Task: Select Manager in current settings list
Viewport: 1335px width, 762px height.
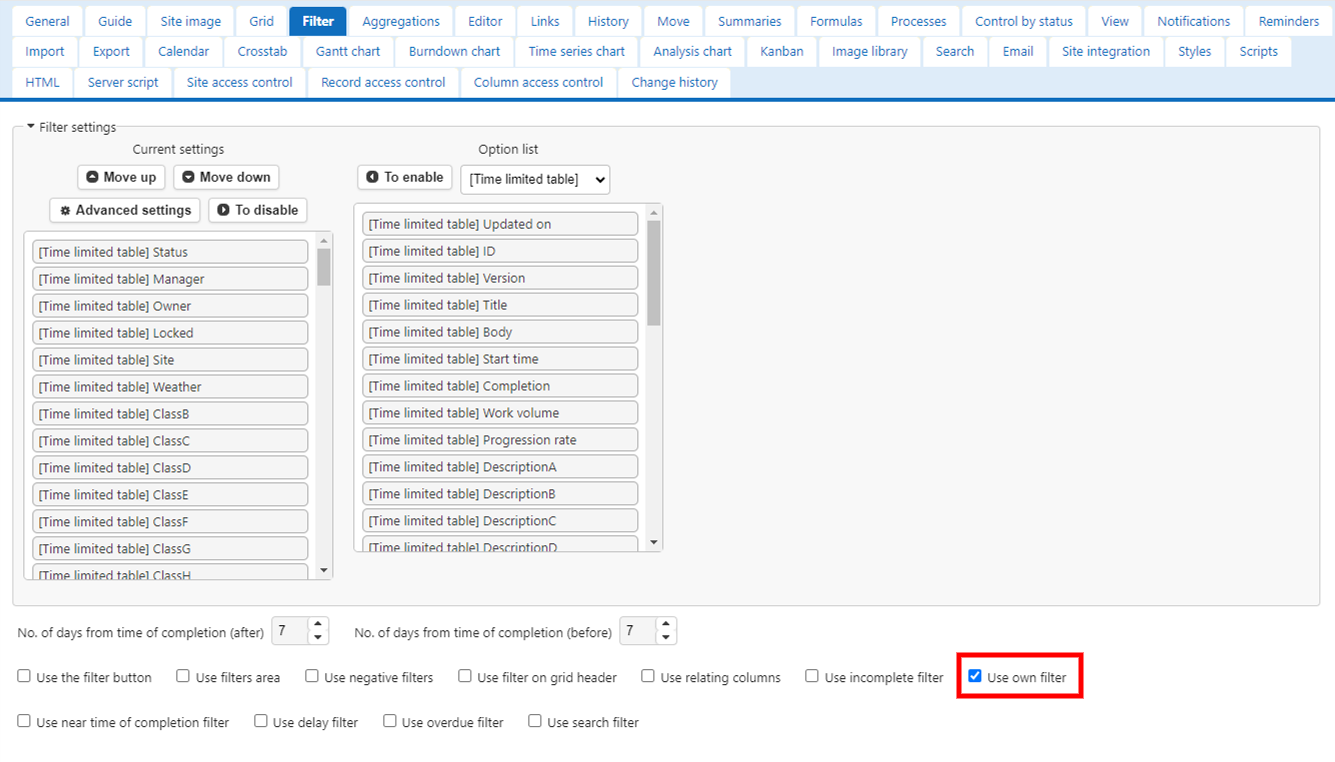Action: pos(170,279)
